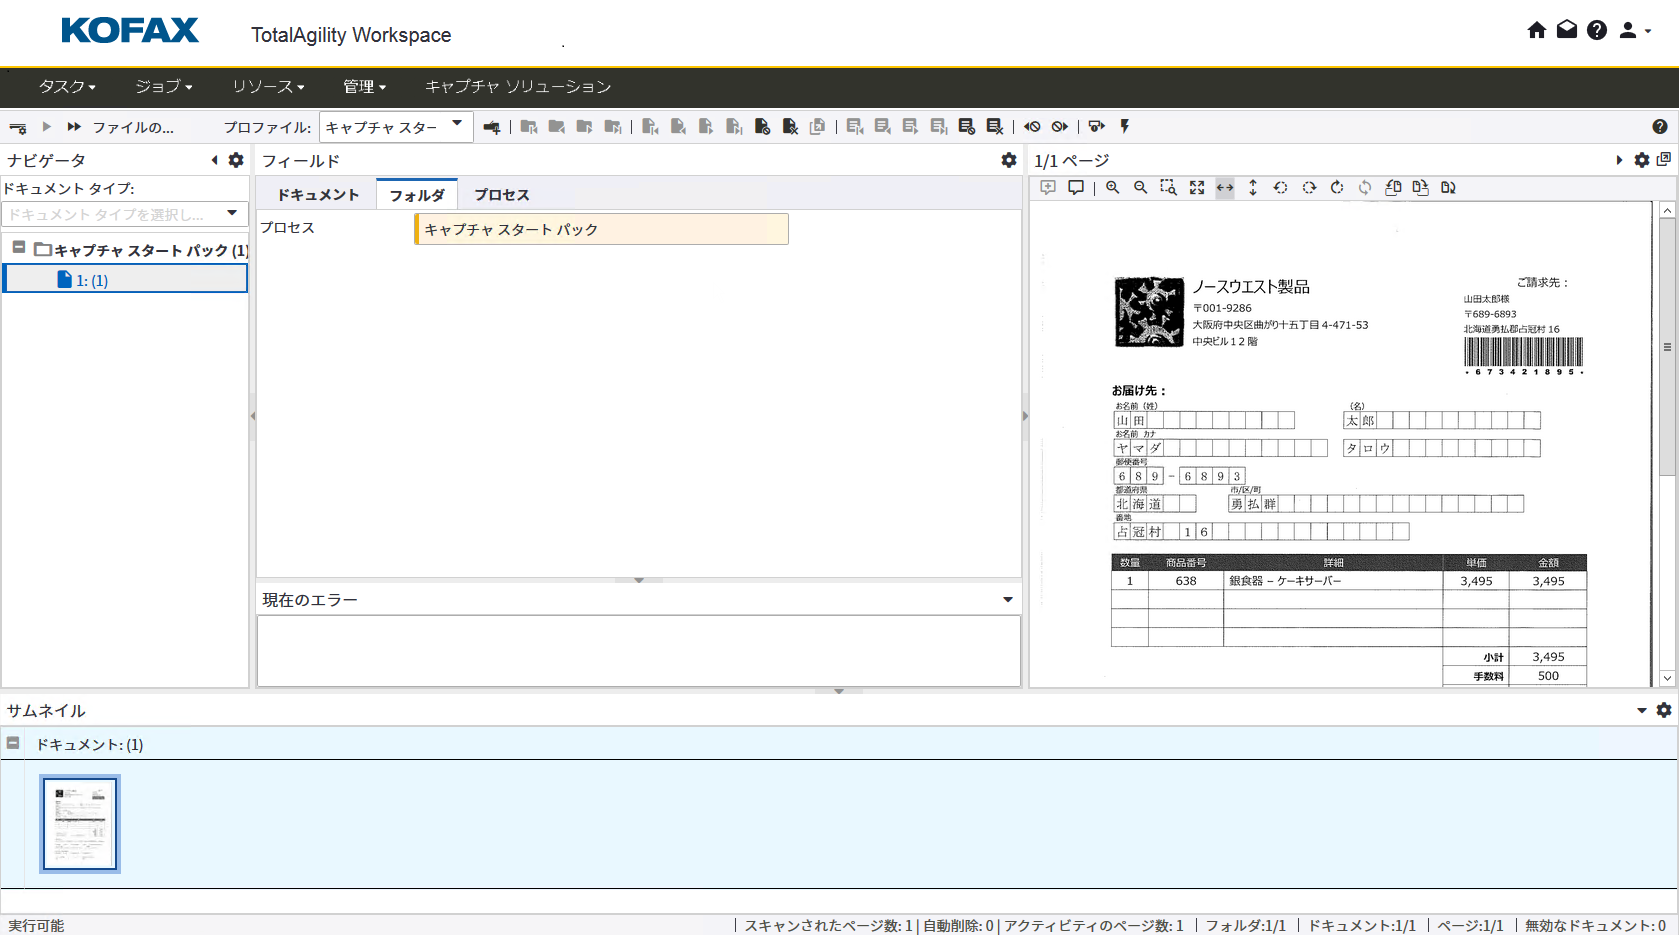Viewport: 1679px width, 935px height.
Task: Expand the 現在のエラー panel arrow
Action: pyautogui.click(x=1007, y=600)
